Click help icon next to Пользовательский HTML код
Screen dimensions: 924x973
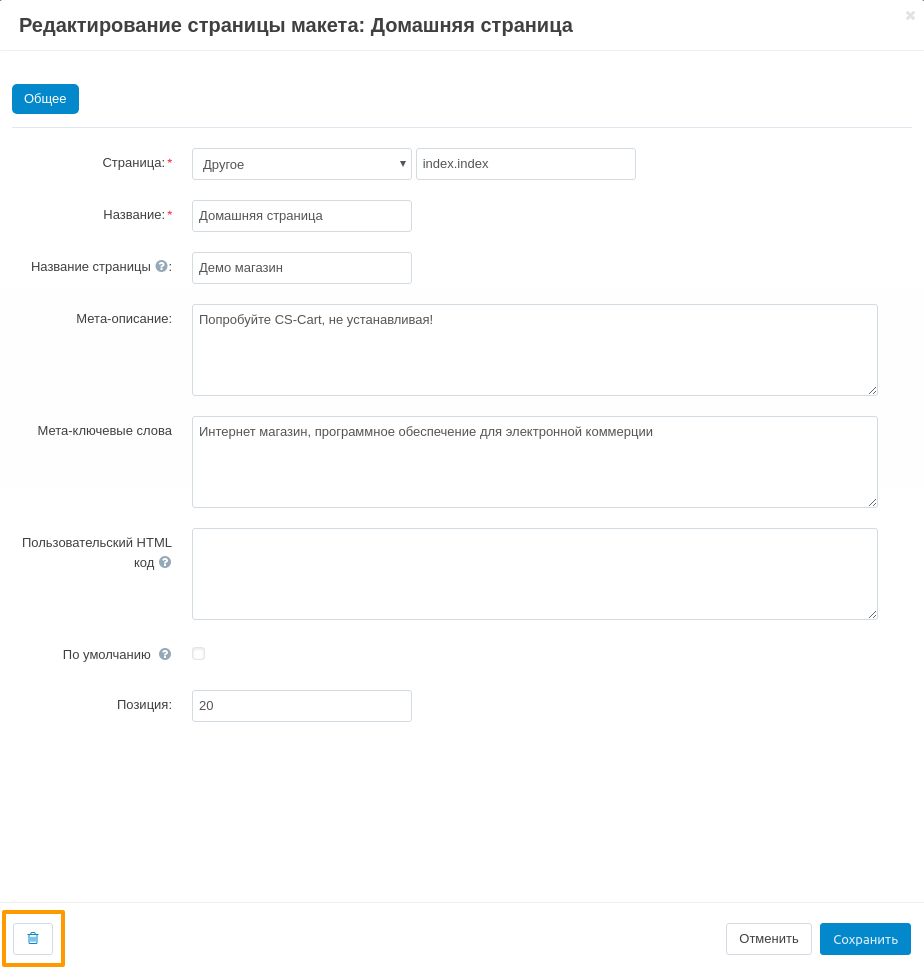[x=165, y=562]
